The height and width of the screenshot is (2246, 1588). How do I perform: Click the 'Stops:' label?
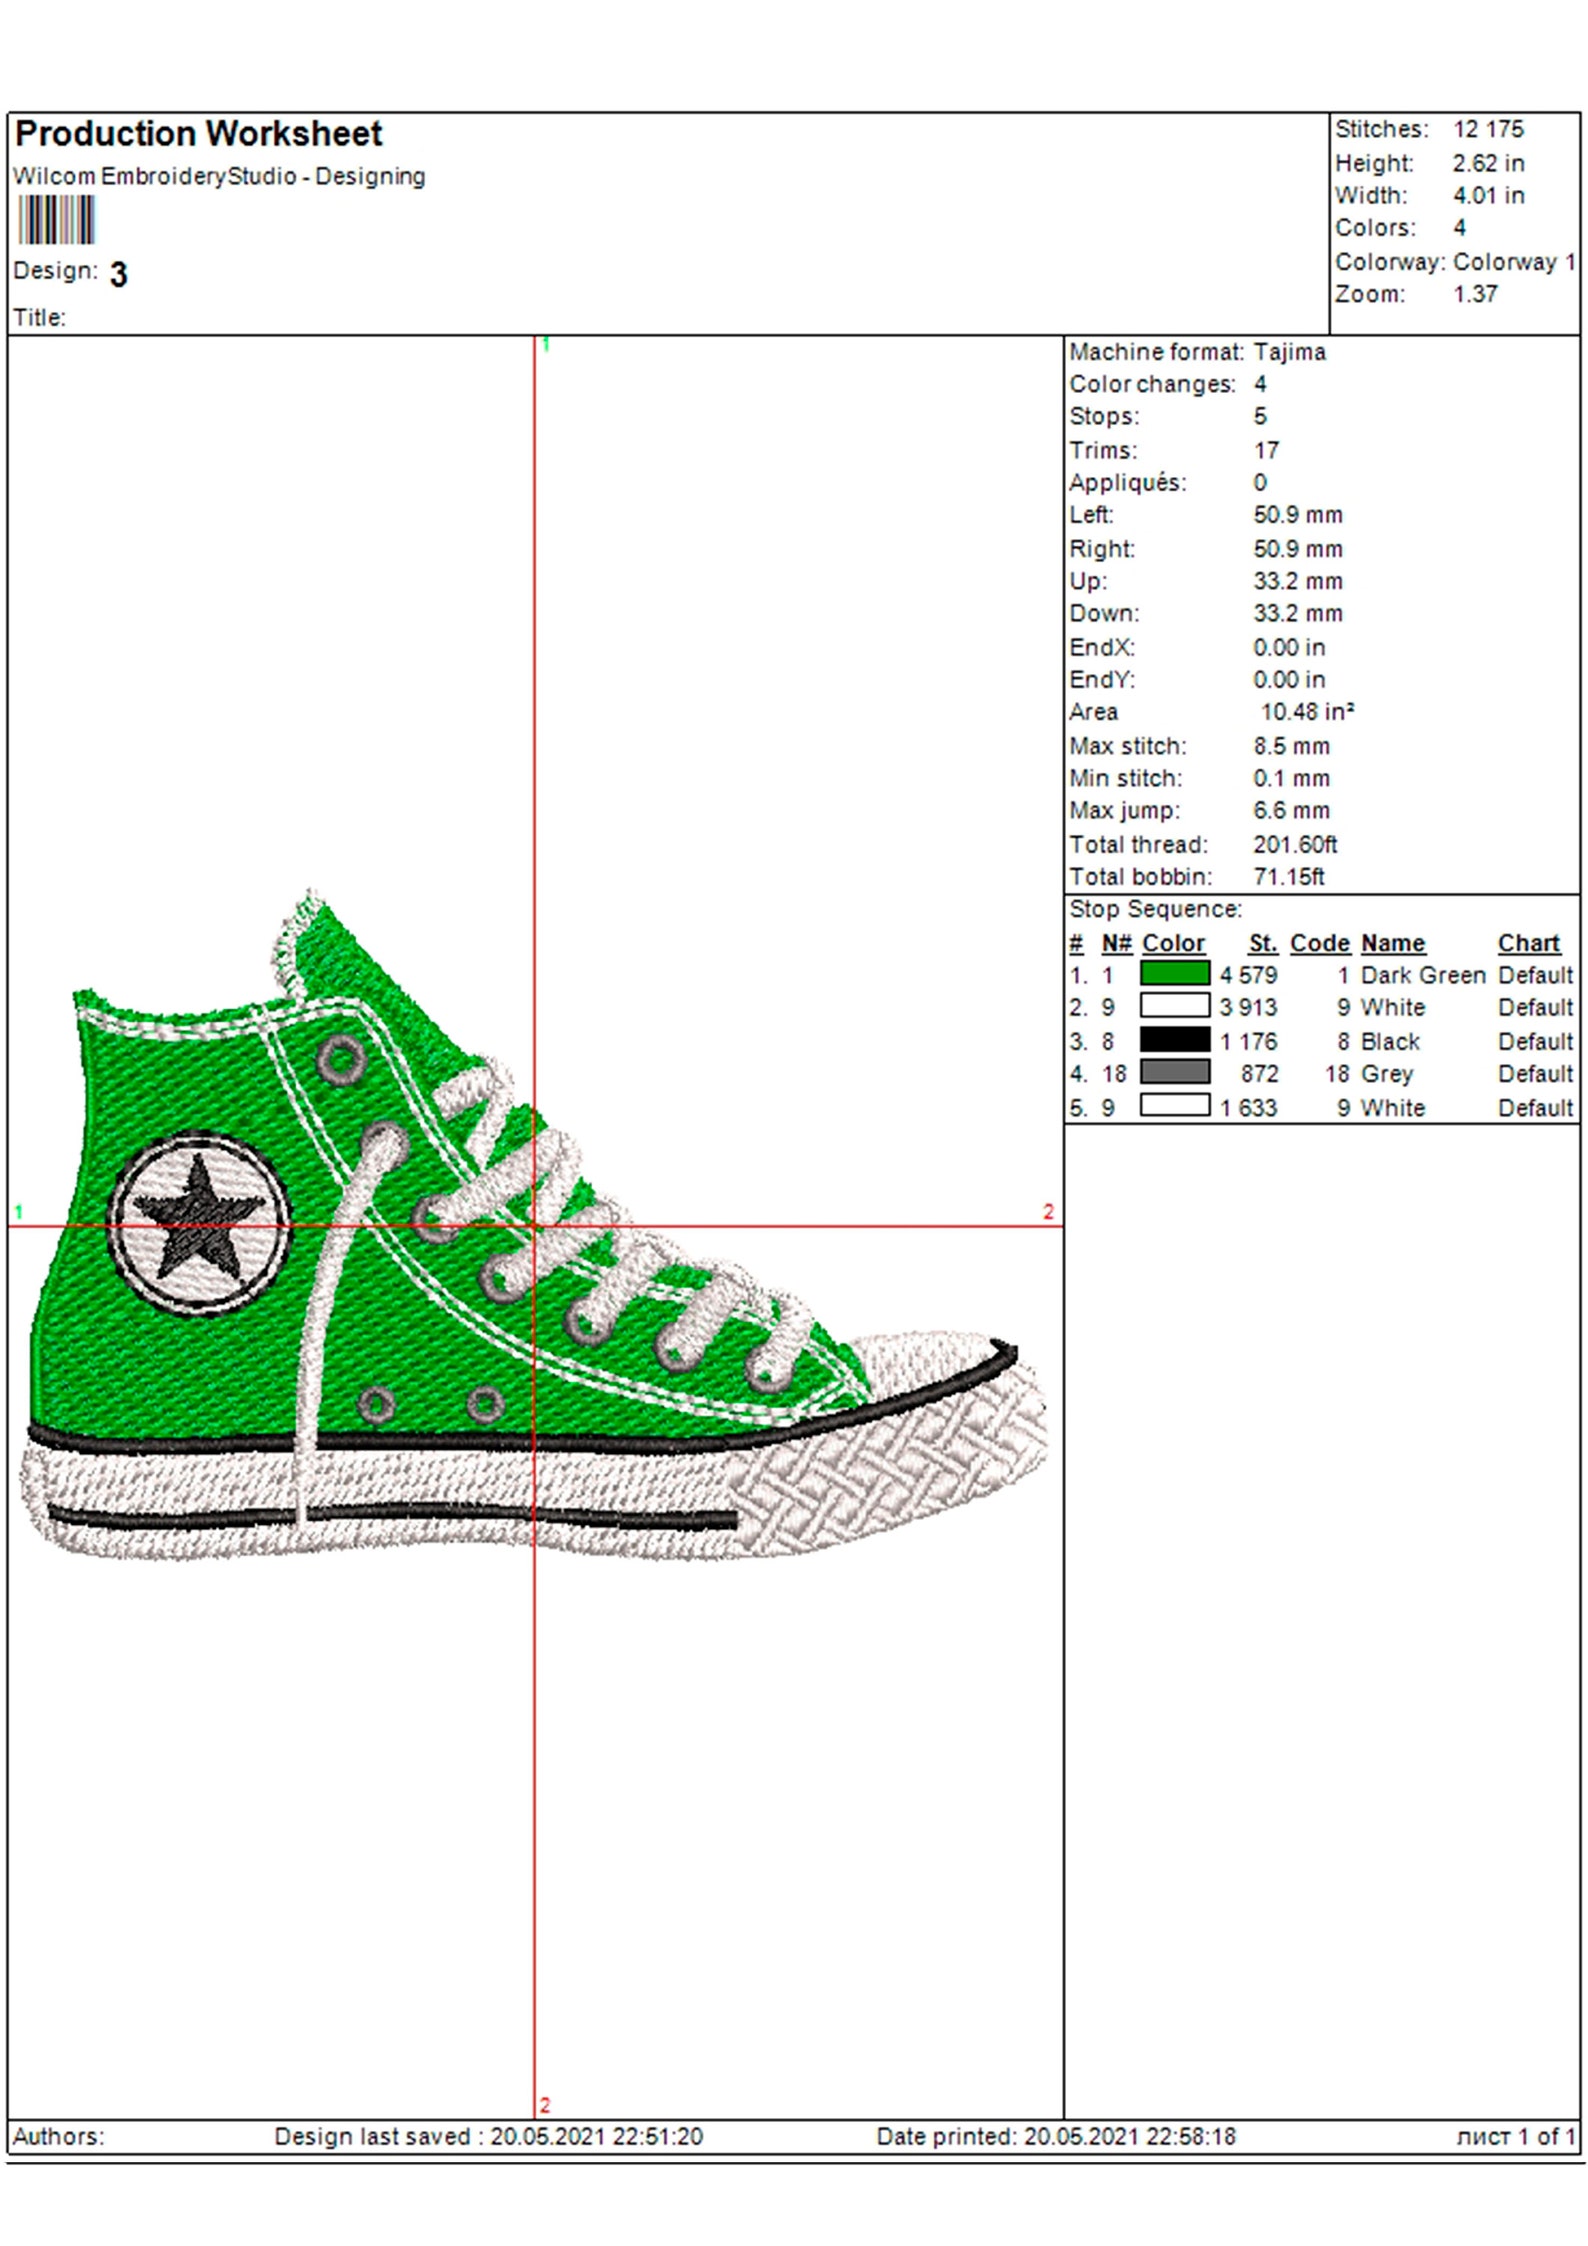click(1104, 416)
